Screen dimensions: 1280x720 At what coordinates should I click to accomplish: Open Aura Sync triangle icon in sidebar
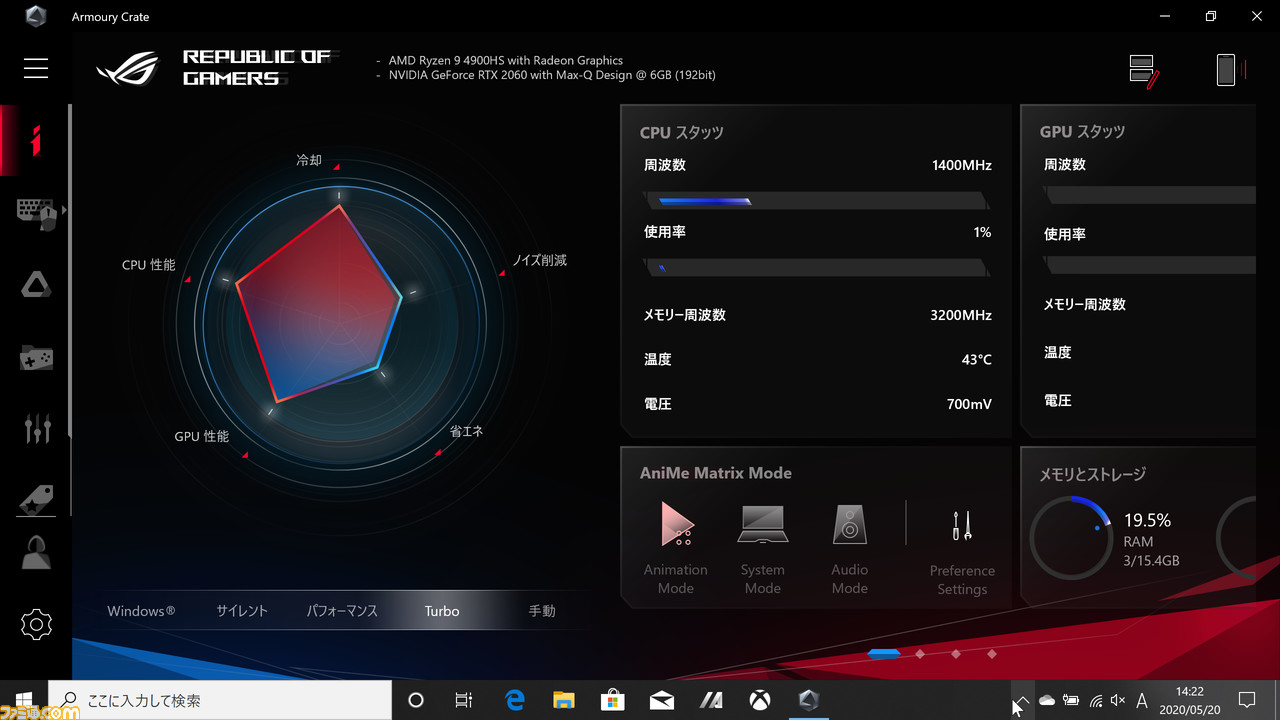pos(36,284)
